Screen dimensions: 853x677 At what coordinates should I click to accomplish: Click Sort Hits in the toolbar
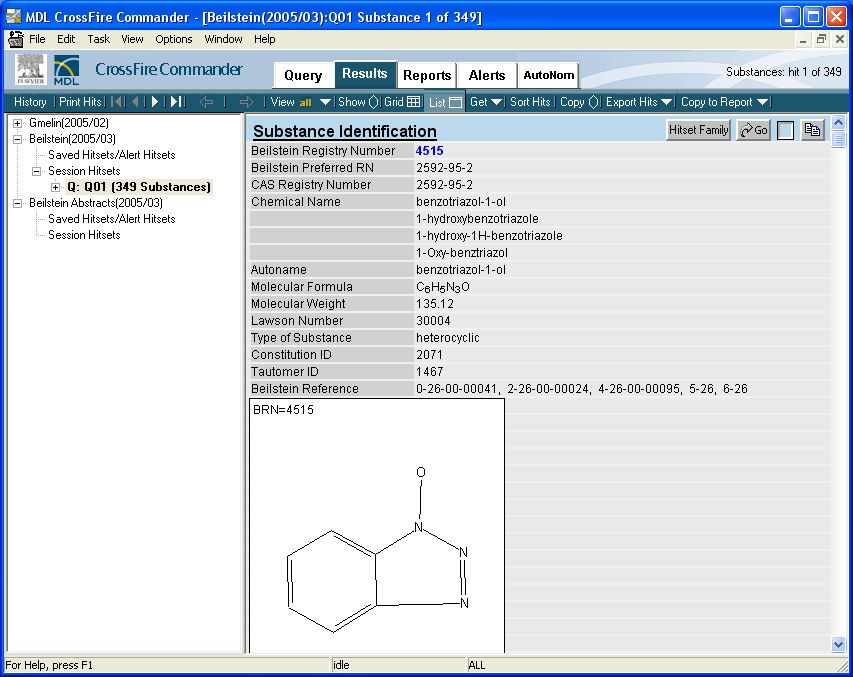[530, 102]
